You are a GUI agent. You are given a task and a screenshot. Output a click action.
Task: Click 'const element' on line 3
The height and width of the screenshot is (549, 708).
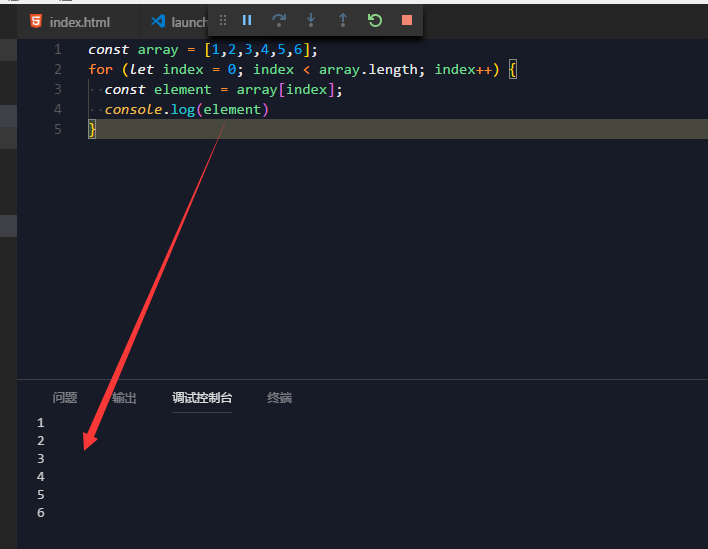point(158,90)
